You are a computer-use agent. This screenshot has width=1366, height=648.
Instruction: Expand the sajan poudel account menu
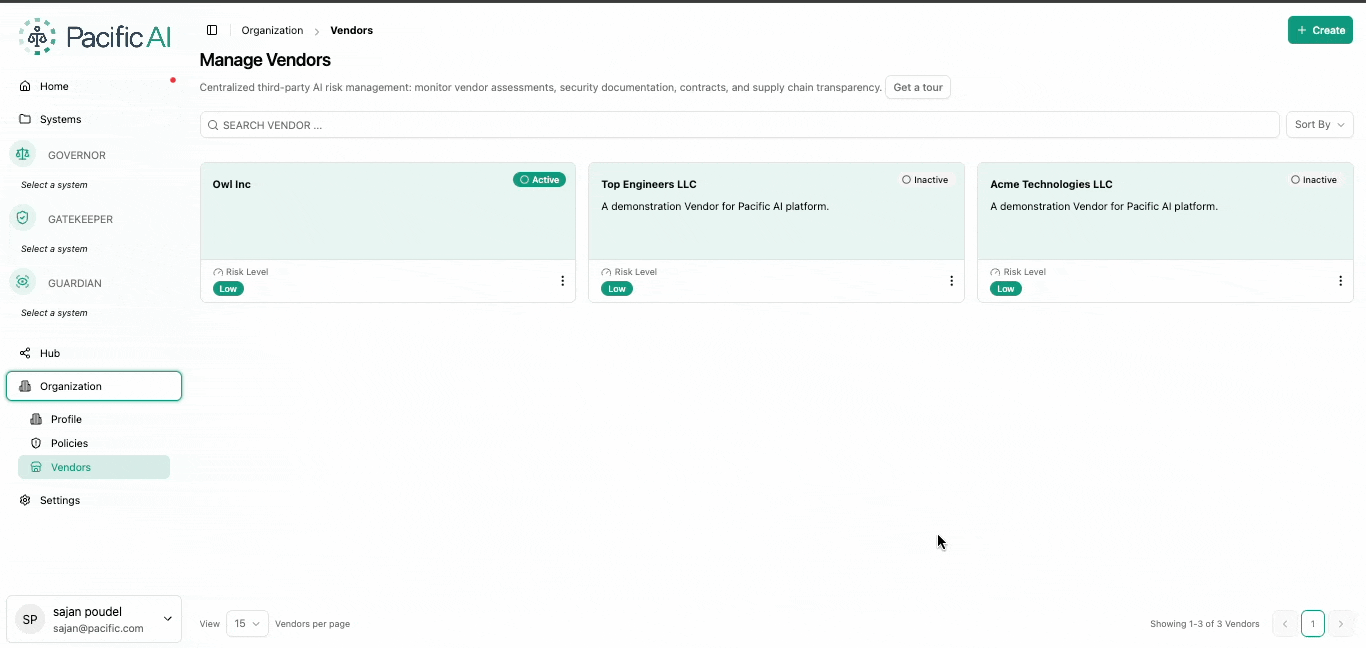point(94,619)
